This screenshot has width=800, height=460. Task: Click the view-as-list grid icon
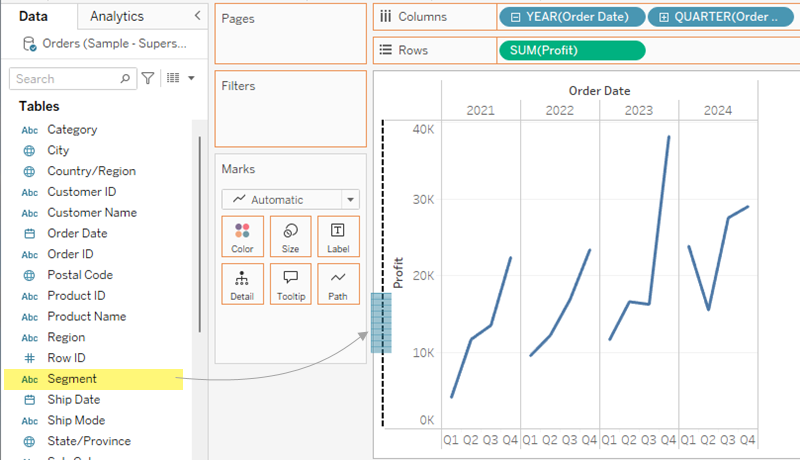(173, 78)
